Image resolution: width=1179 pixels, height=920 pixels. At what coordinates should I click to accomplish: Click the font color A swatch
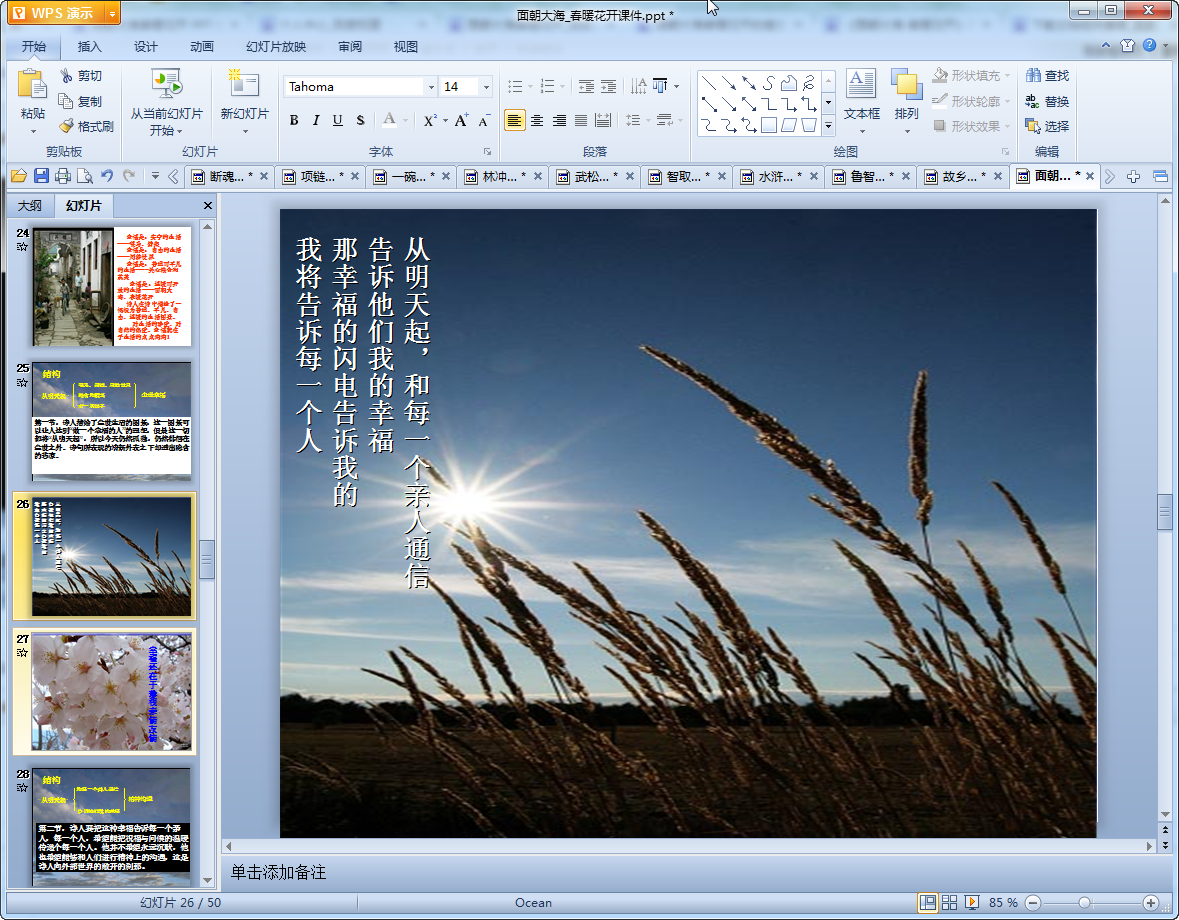[389, 120]
